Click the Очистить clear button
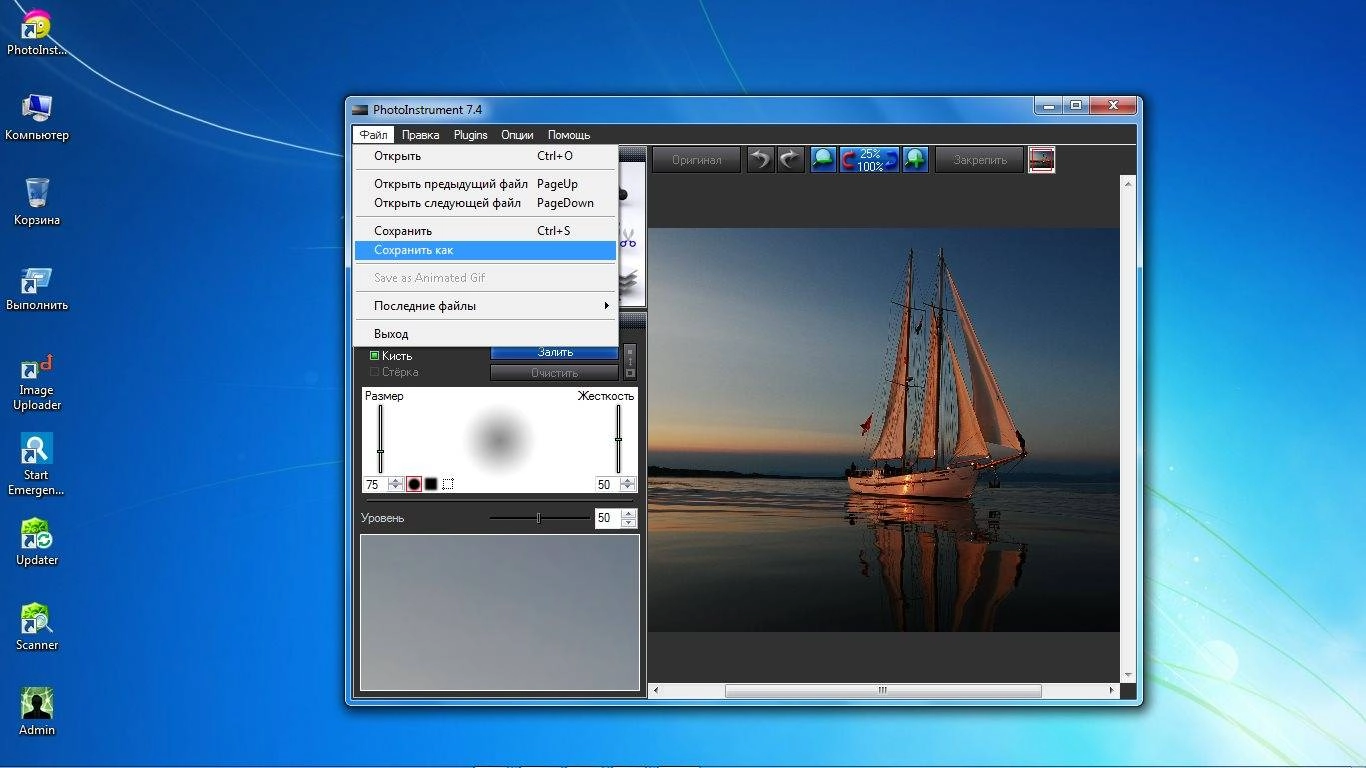This screenshot has width=1366, height=768. point(555,373)
